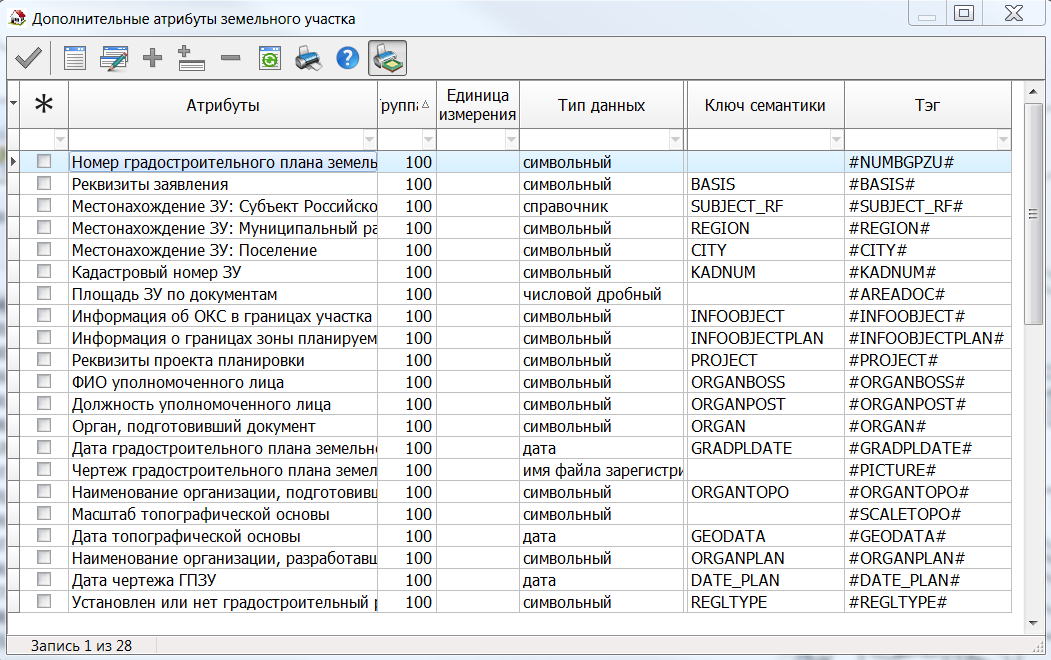Click the checkmark confirm icon in toolbar

pyautogui.click(x=27, y=59)
